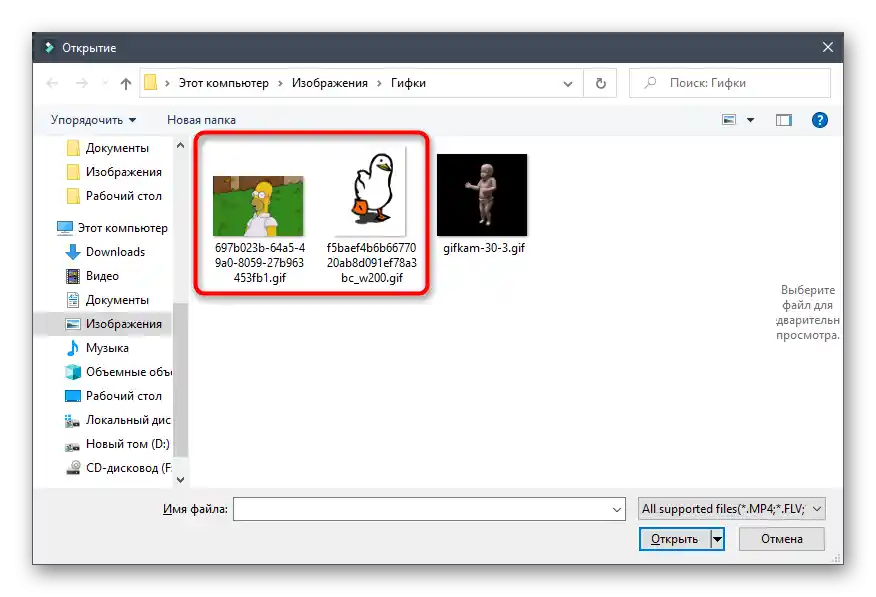The width and height of the screenshot is (876, 597).
Task: Click the Поиск: Гифки search field
Action: pos(730,83)
